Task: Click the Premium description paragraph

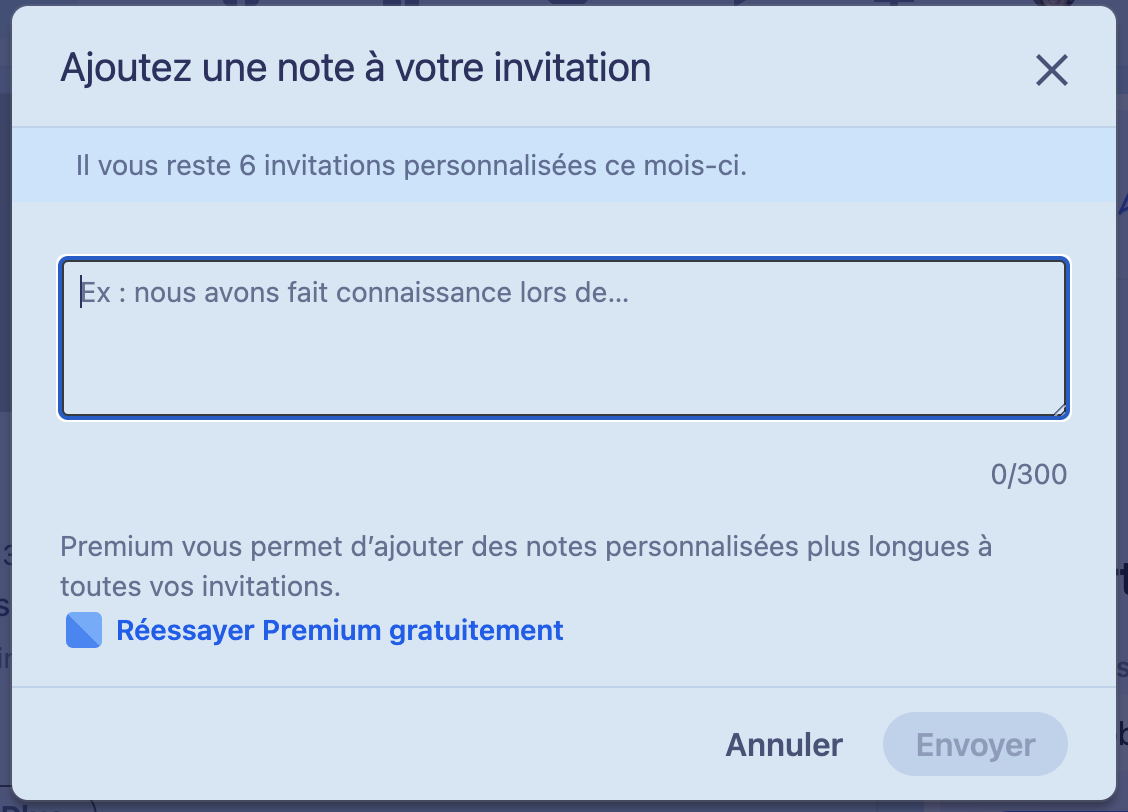Action: pyautogui.click(x=526, y=565)
